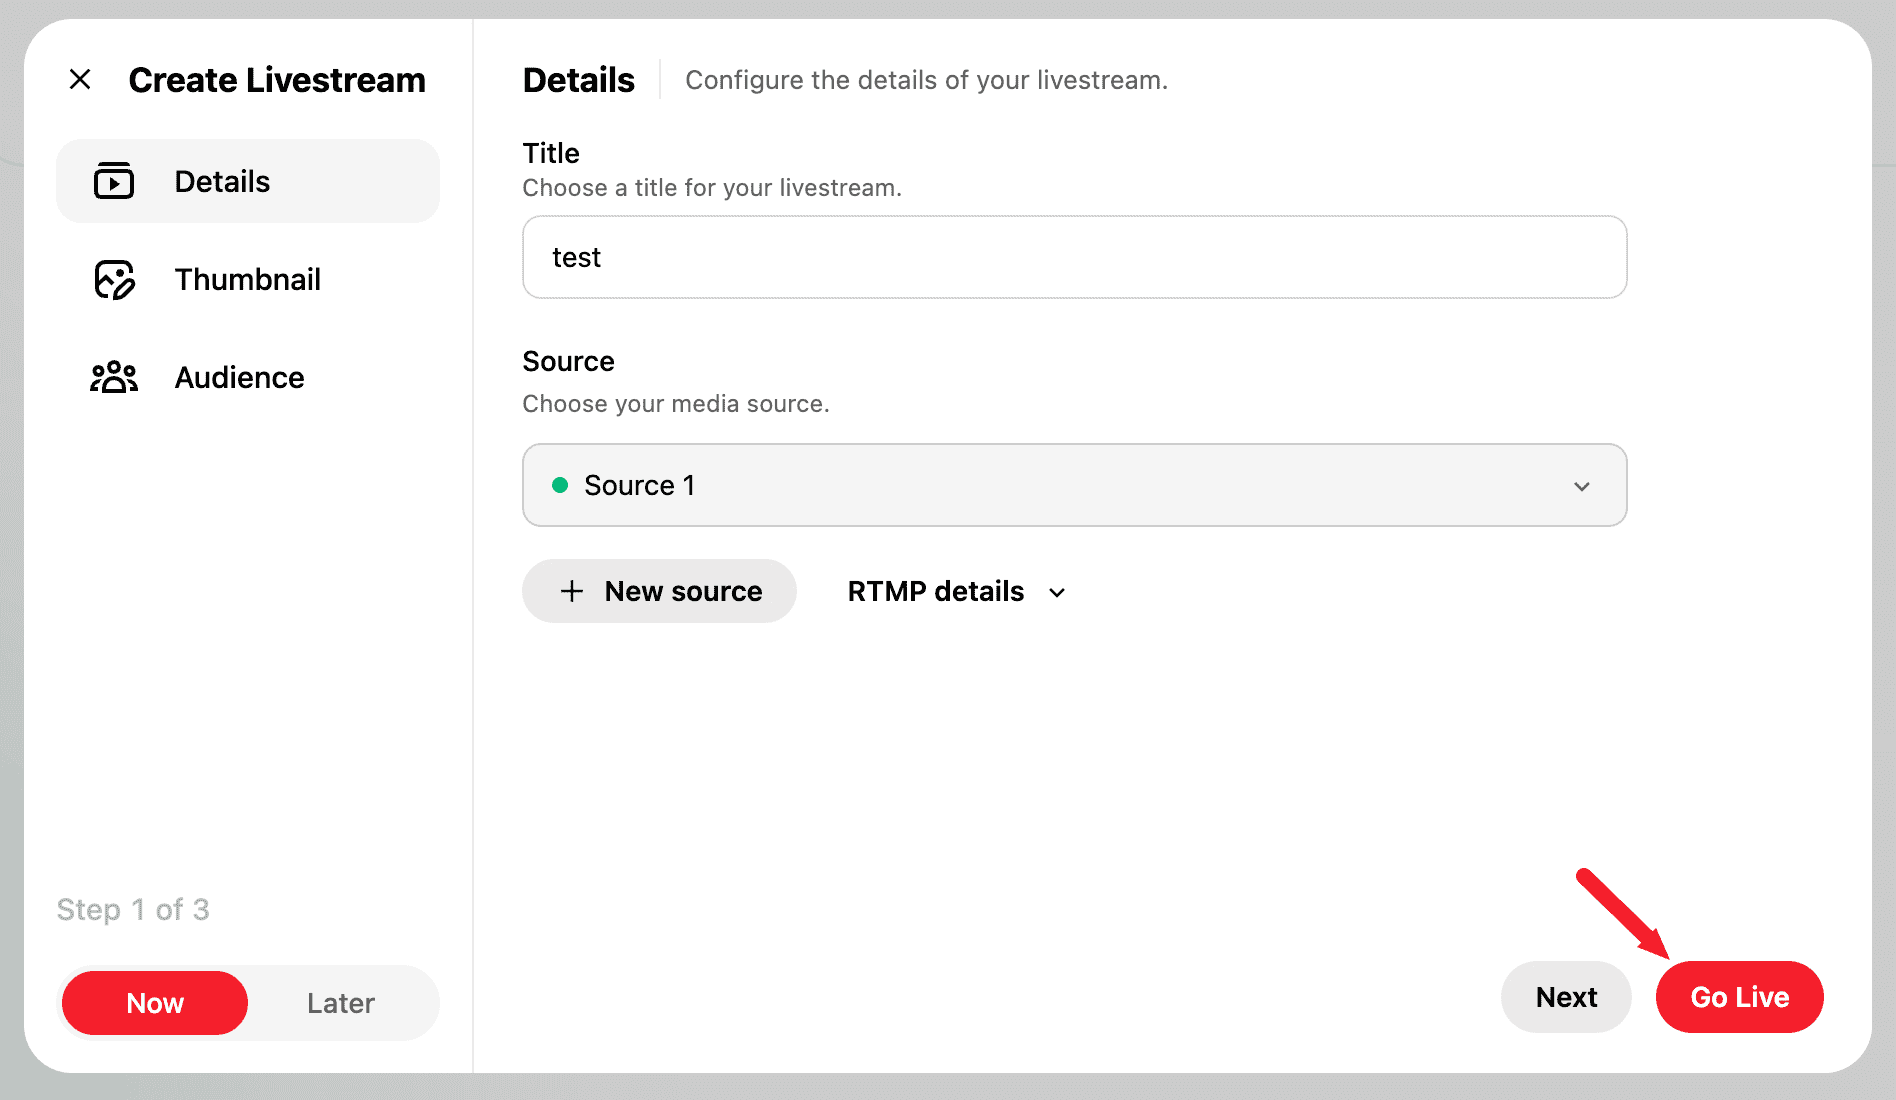Image resolution: width=1896 pixels, height=1100 pixels.
Task: Click the Next button
Action: tap(1566, 997)
